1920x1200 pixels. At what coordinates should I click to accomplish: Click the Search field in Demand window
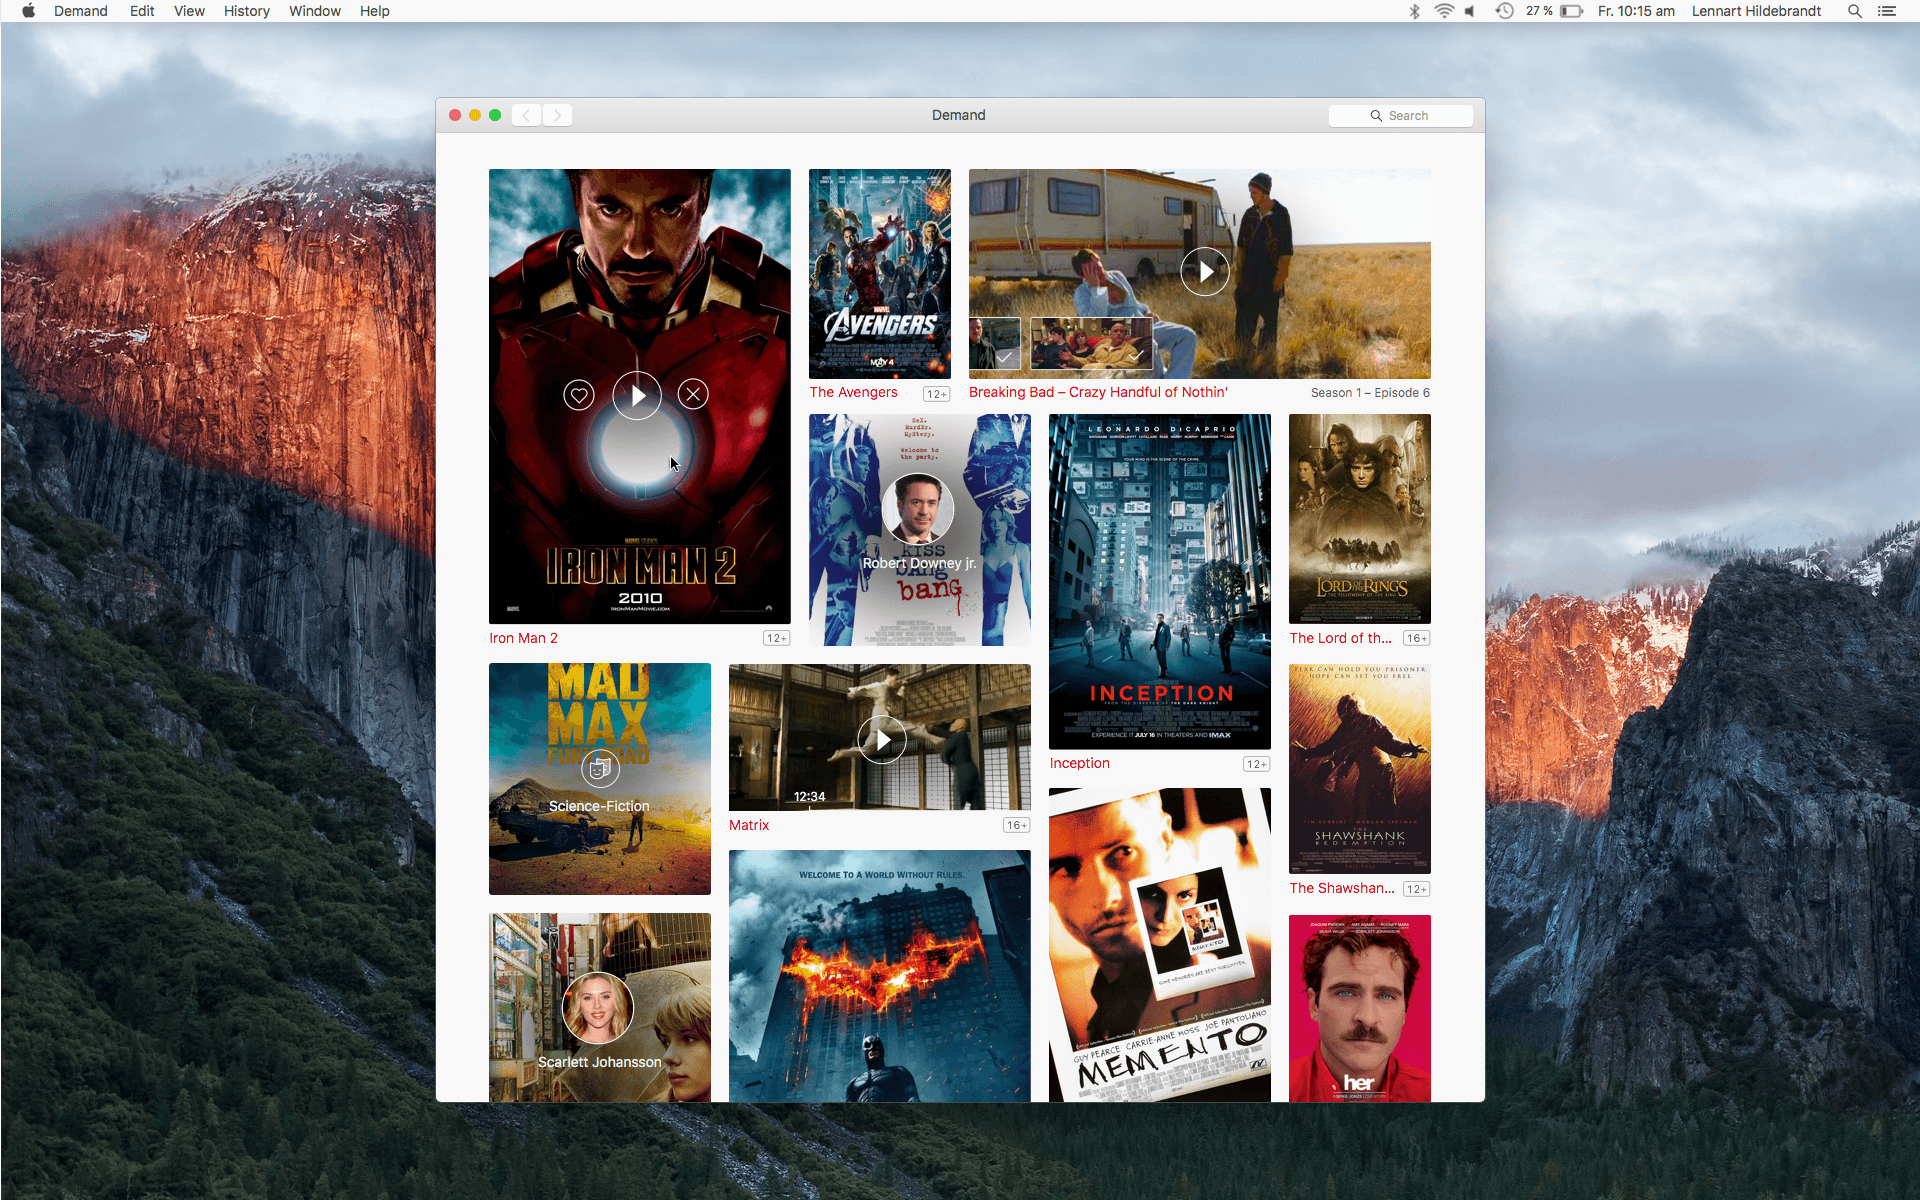(1400, 116)
